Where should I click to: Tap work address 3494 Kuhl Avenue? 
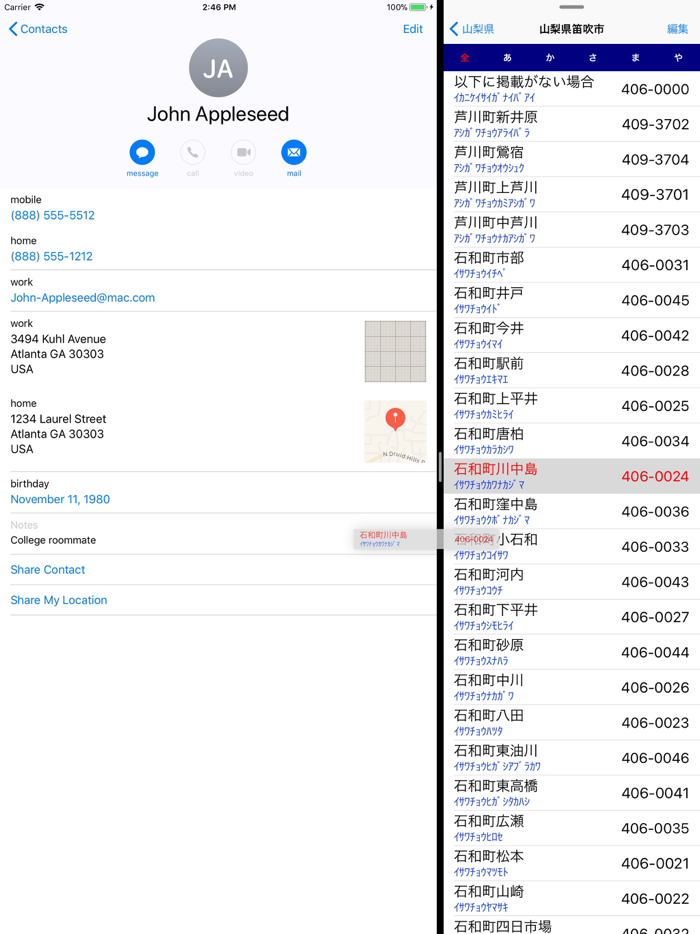click(x=58, y=354)
